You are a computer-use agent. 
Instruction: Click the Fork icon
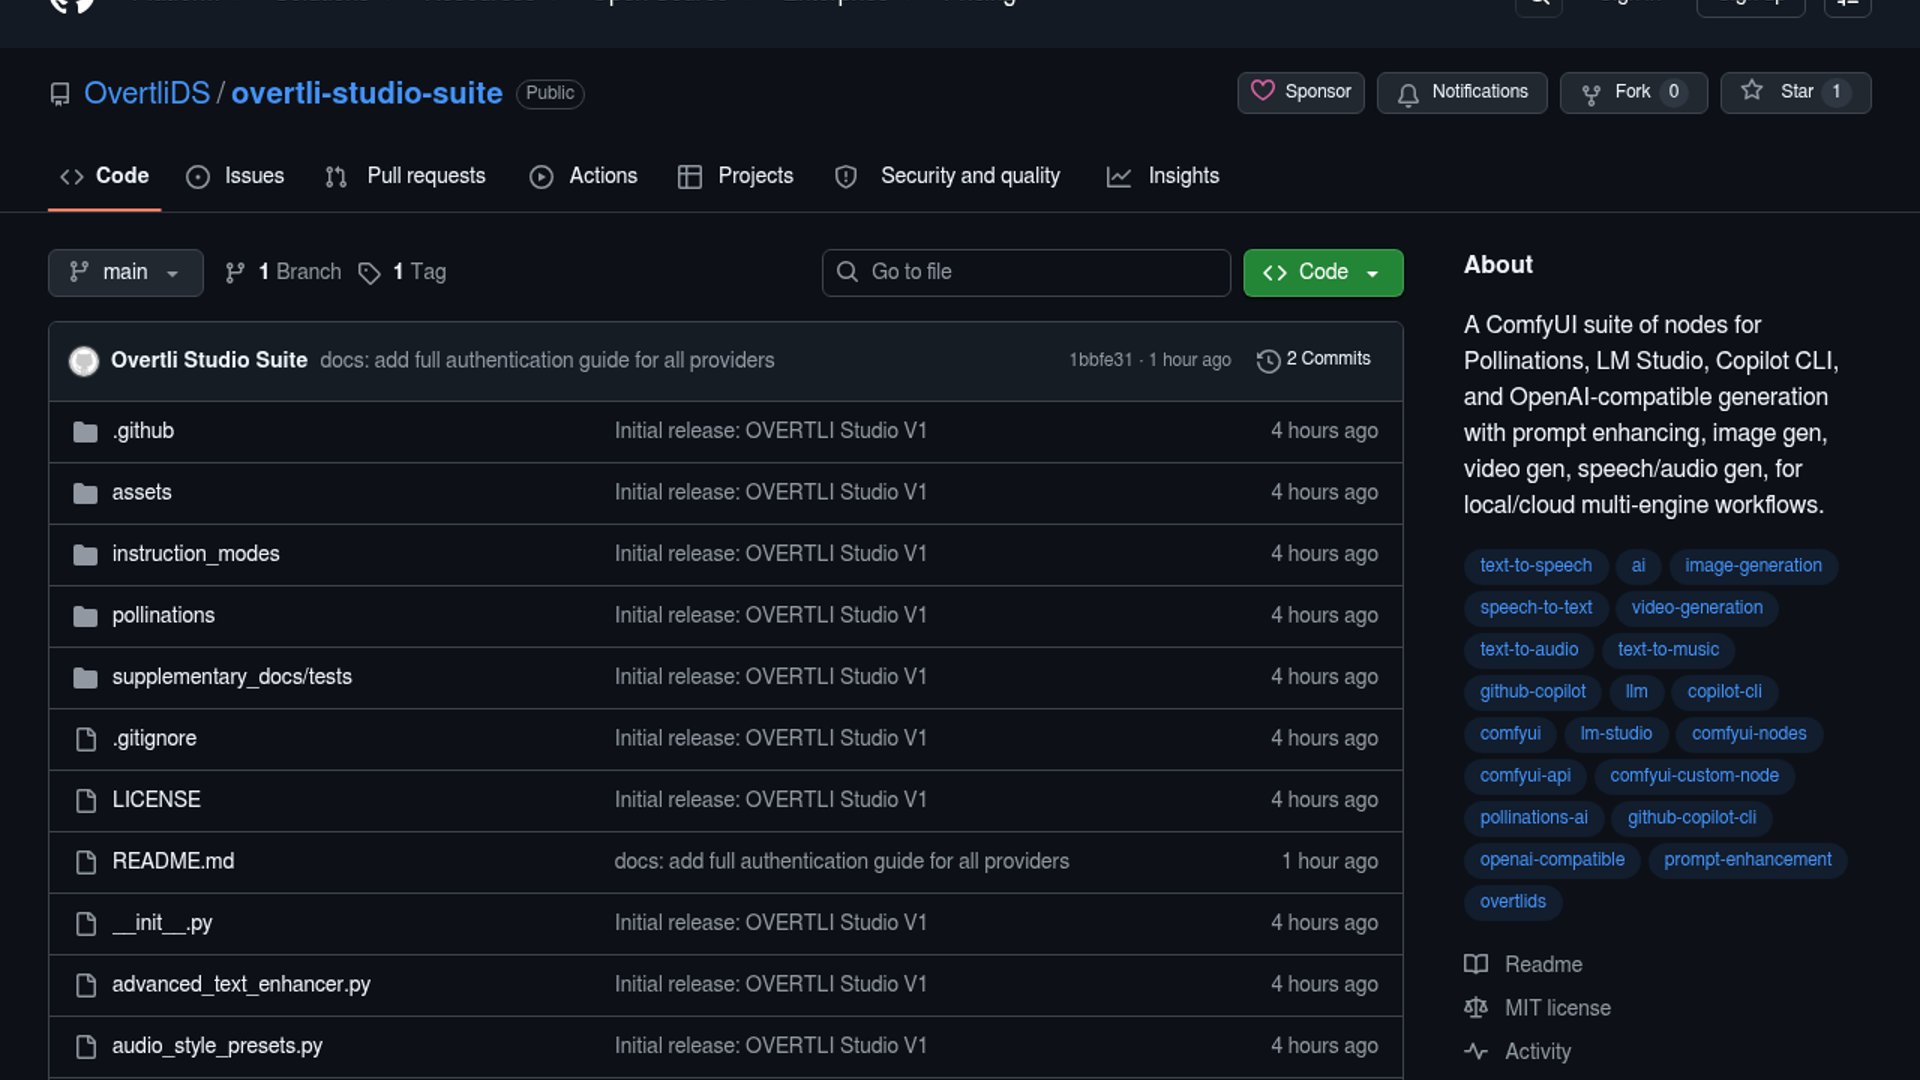1591,94
